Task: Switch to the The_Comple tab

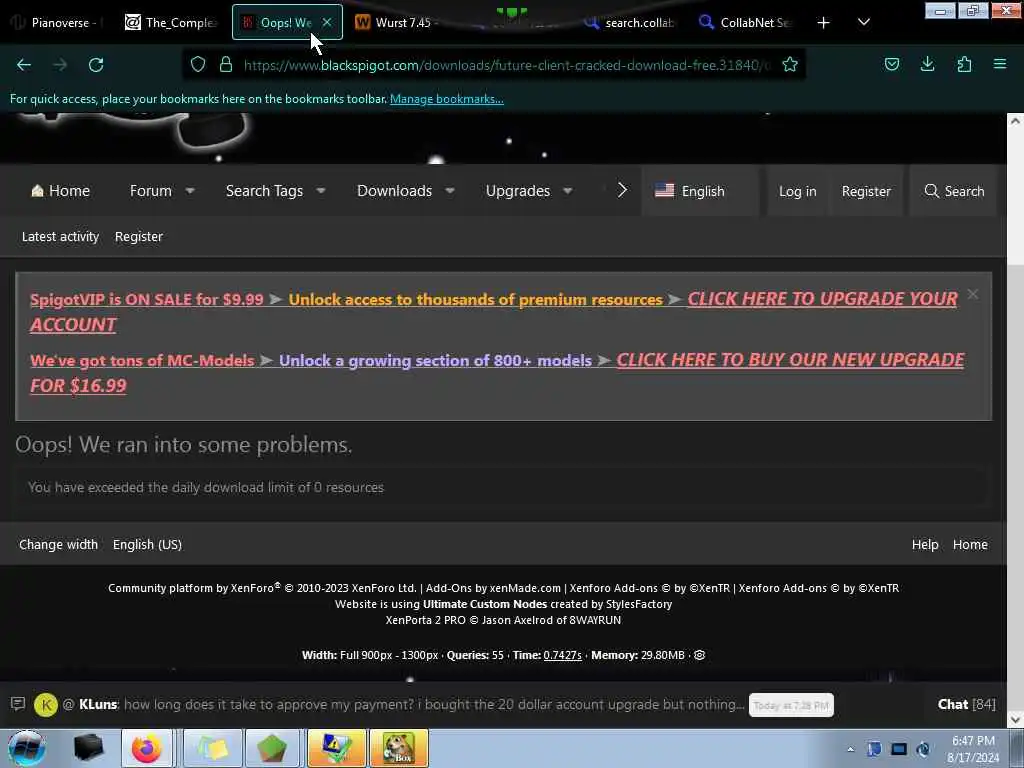Action: [x=170, y=23]
